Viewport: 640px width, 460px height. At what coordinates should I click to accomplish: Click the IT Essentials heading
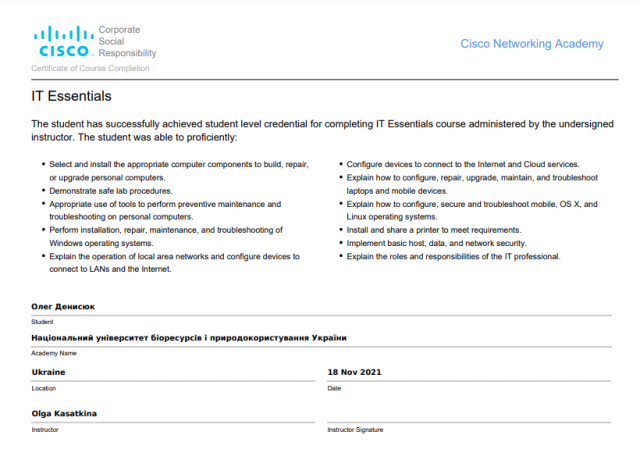click(71, 97)
